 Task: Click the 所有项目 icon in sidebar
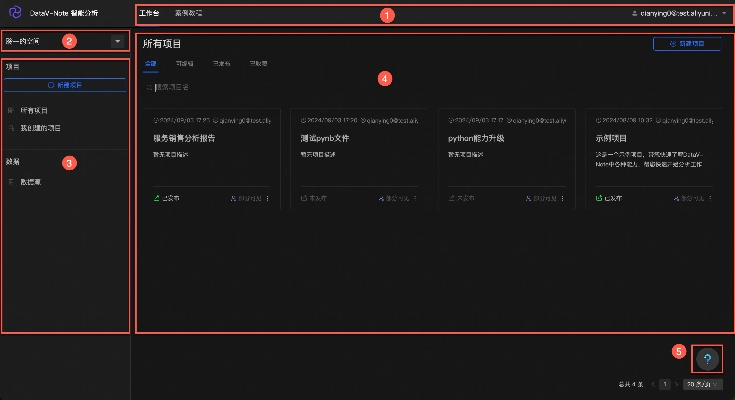11,110
